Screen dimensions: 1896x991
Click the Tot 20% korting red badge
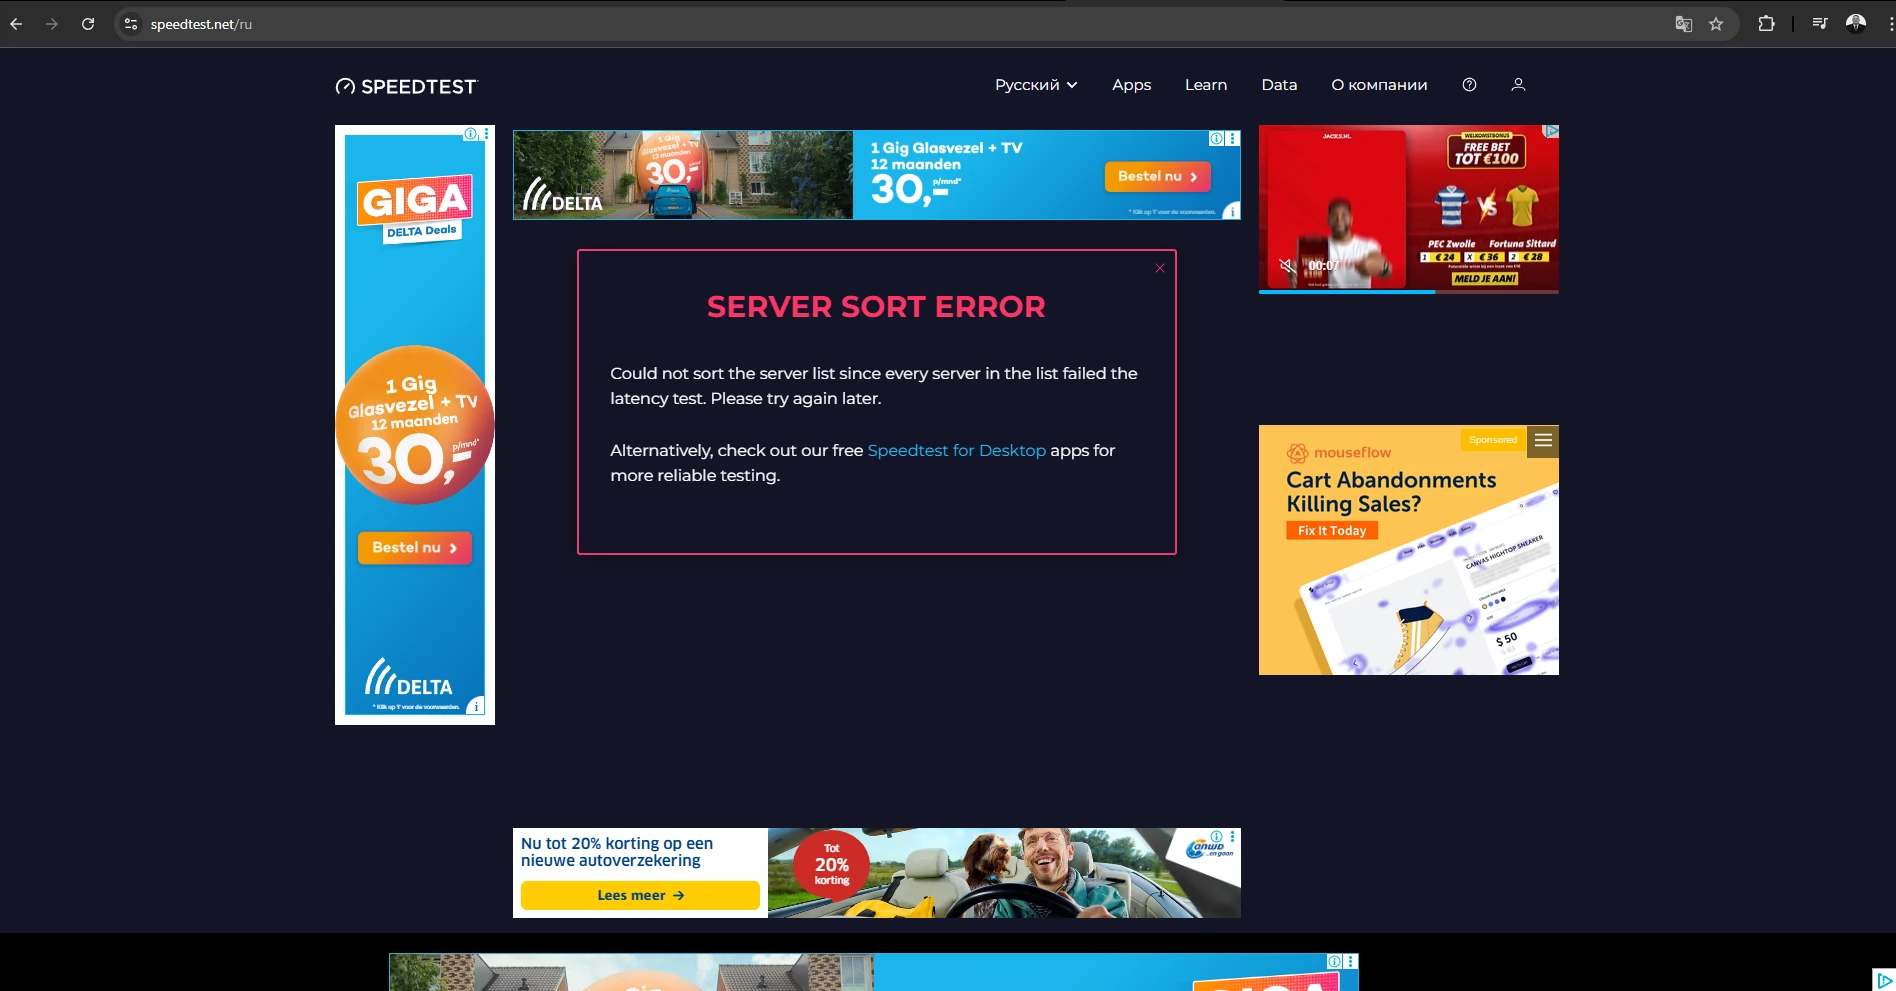point(832,865)
